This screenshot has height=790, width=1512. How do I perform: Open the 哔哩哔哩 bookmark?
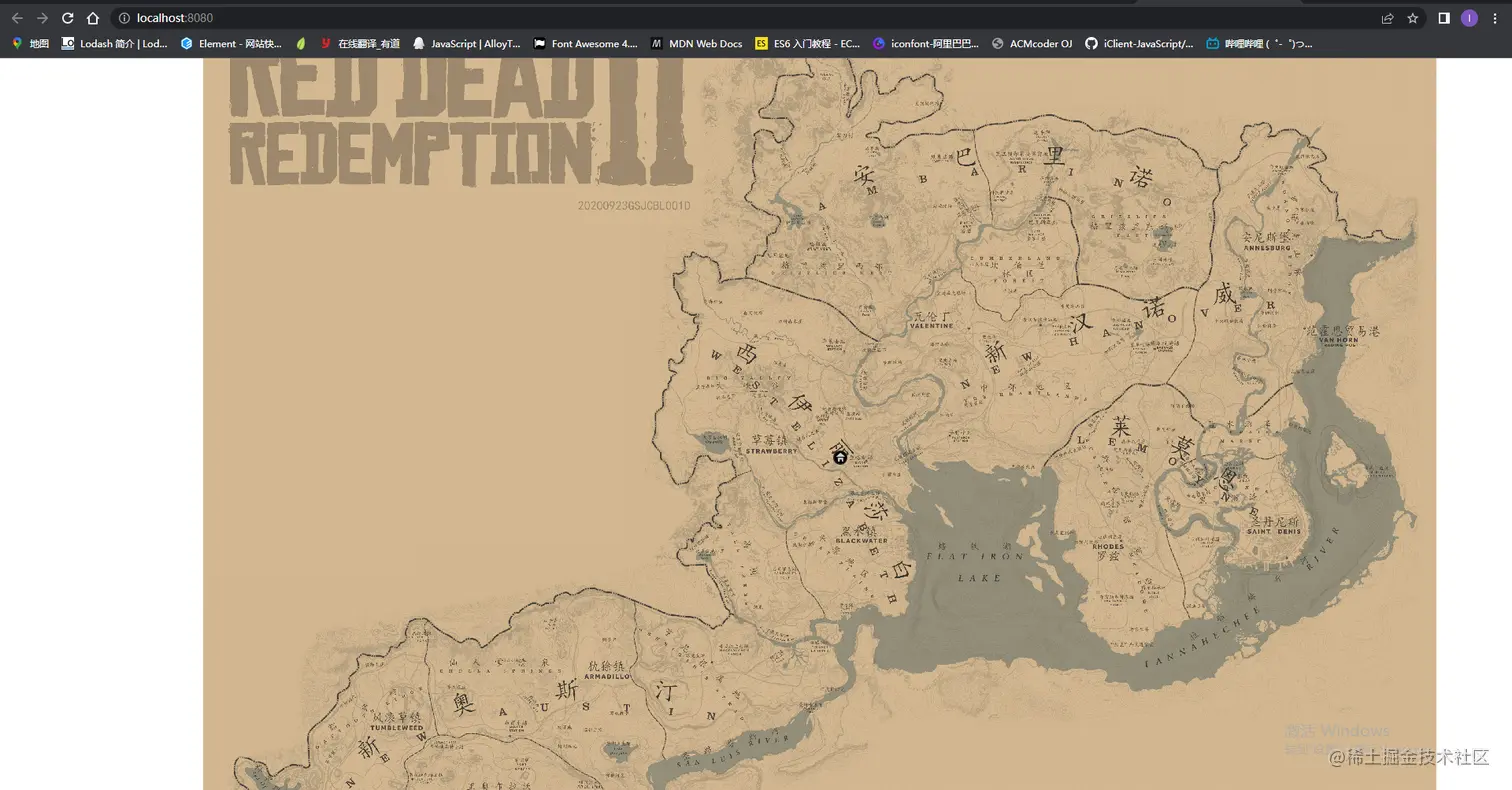click(1259, 44)
